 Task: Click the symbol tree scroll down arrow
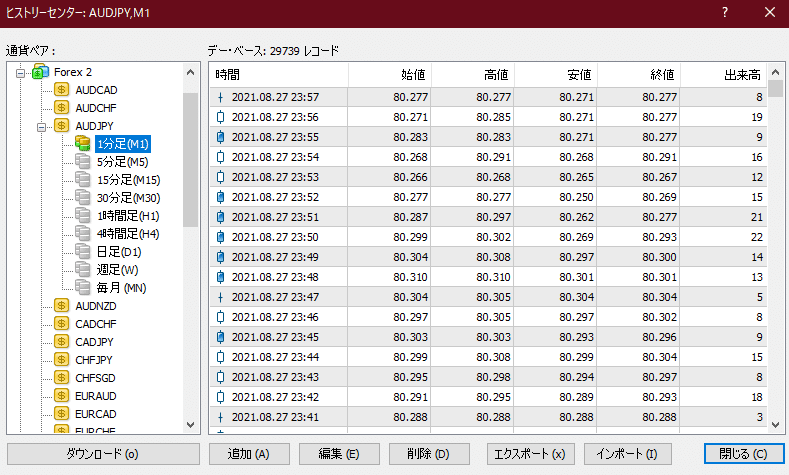pos(190,425)
